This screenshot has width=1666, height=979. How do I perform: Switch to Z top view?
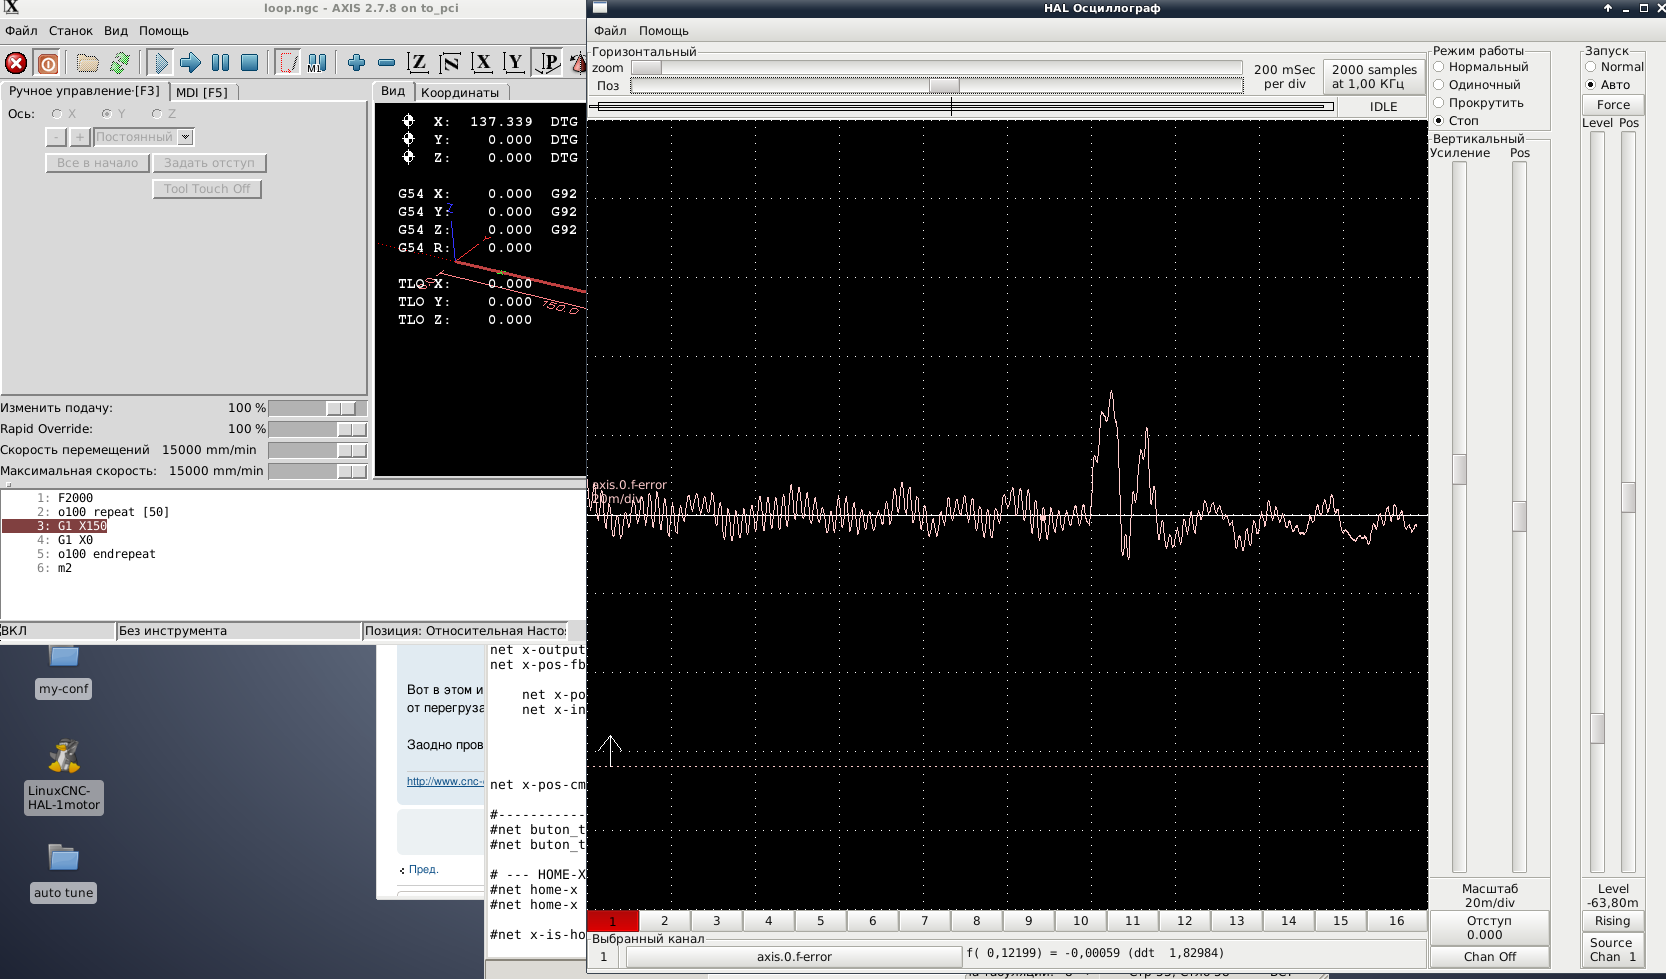pos(418,63)
